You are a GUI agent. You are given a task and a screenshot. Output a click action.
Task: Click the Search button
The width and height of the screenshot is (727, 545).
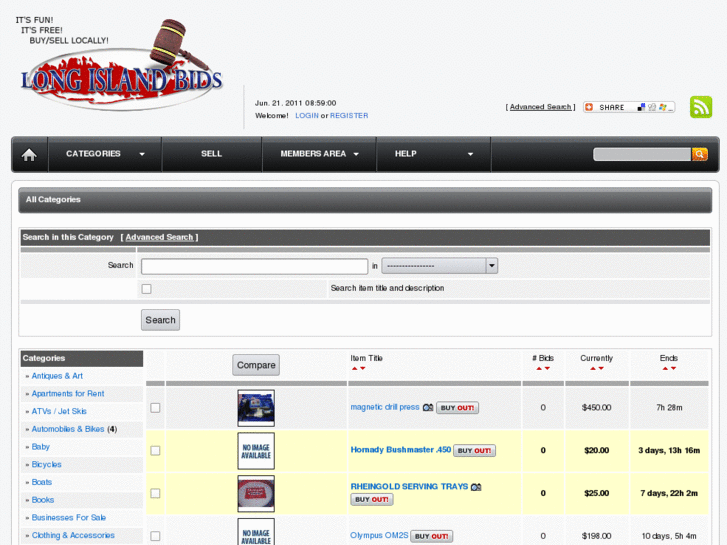click(x=160, y=320)
